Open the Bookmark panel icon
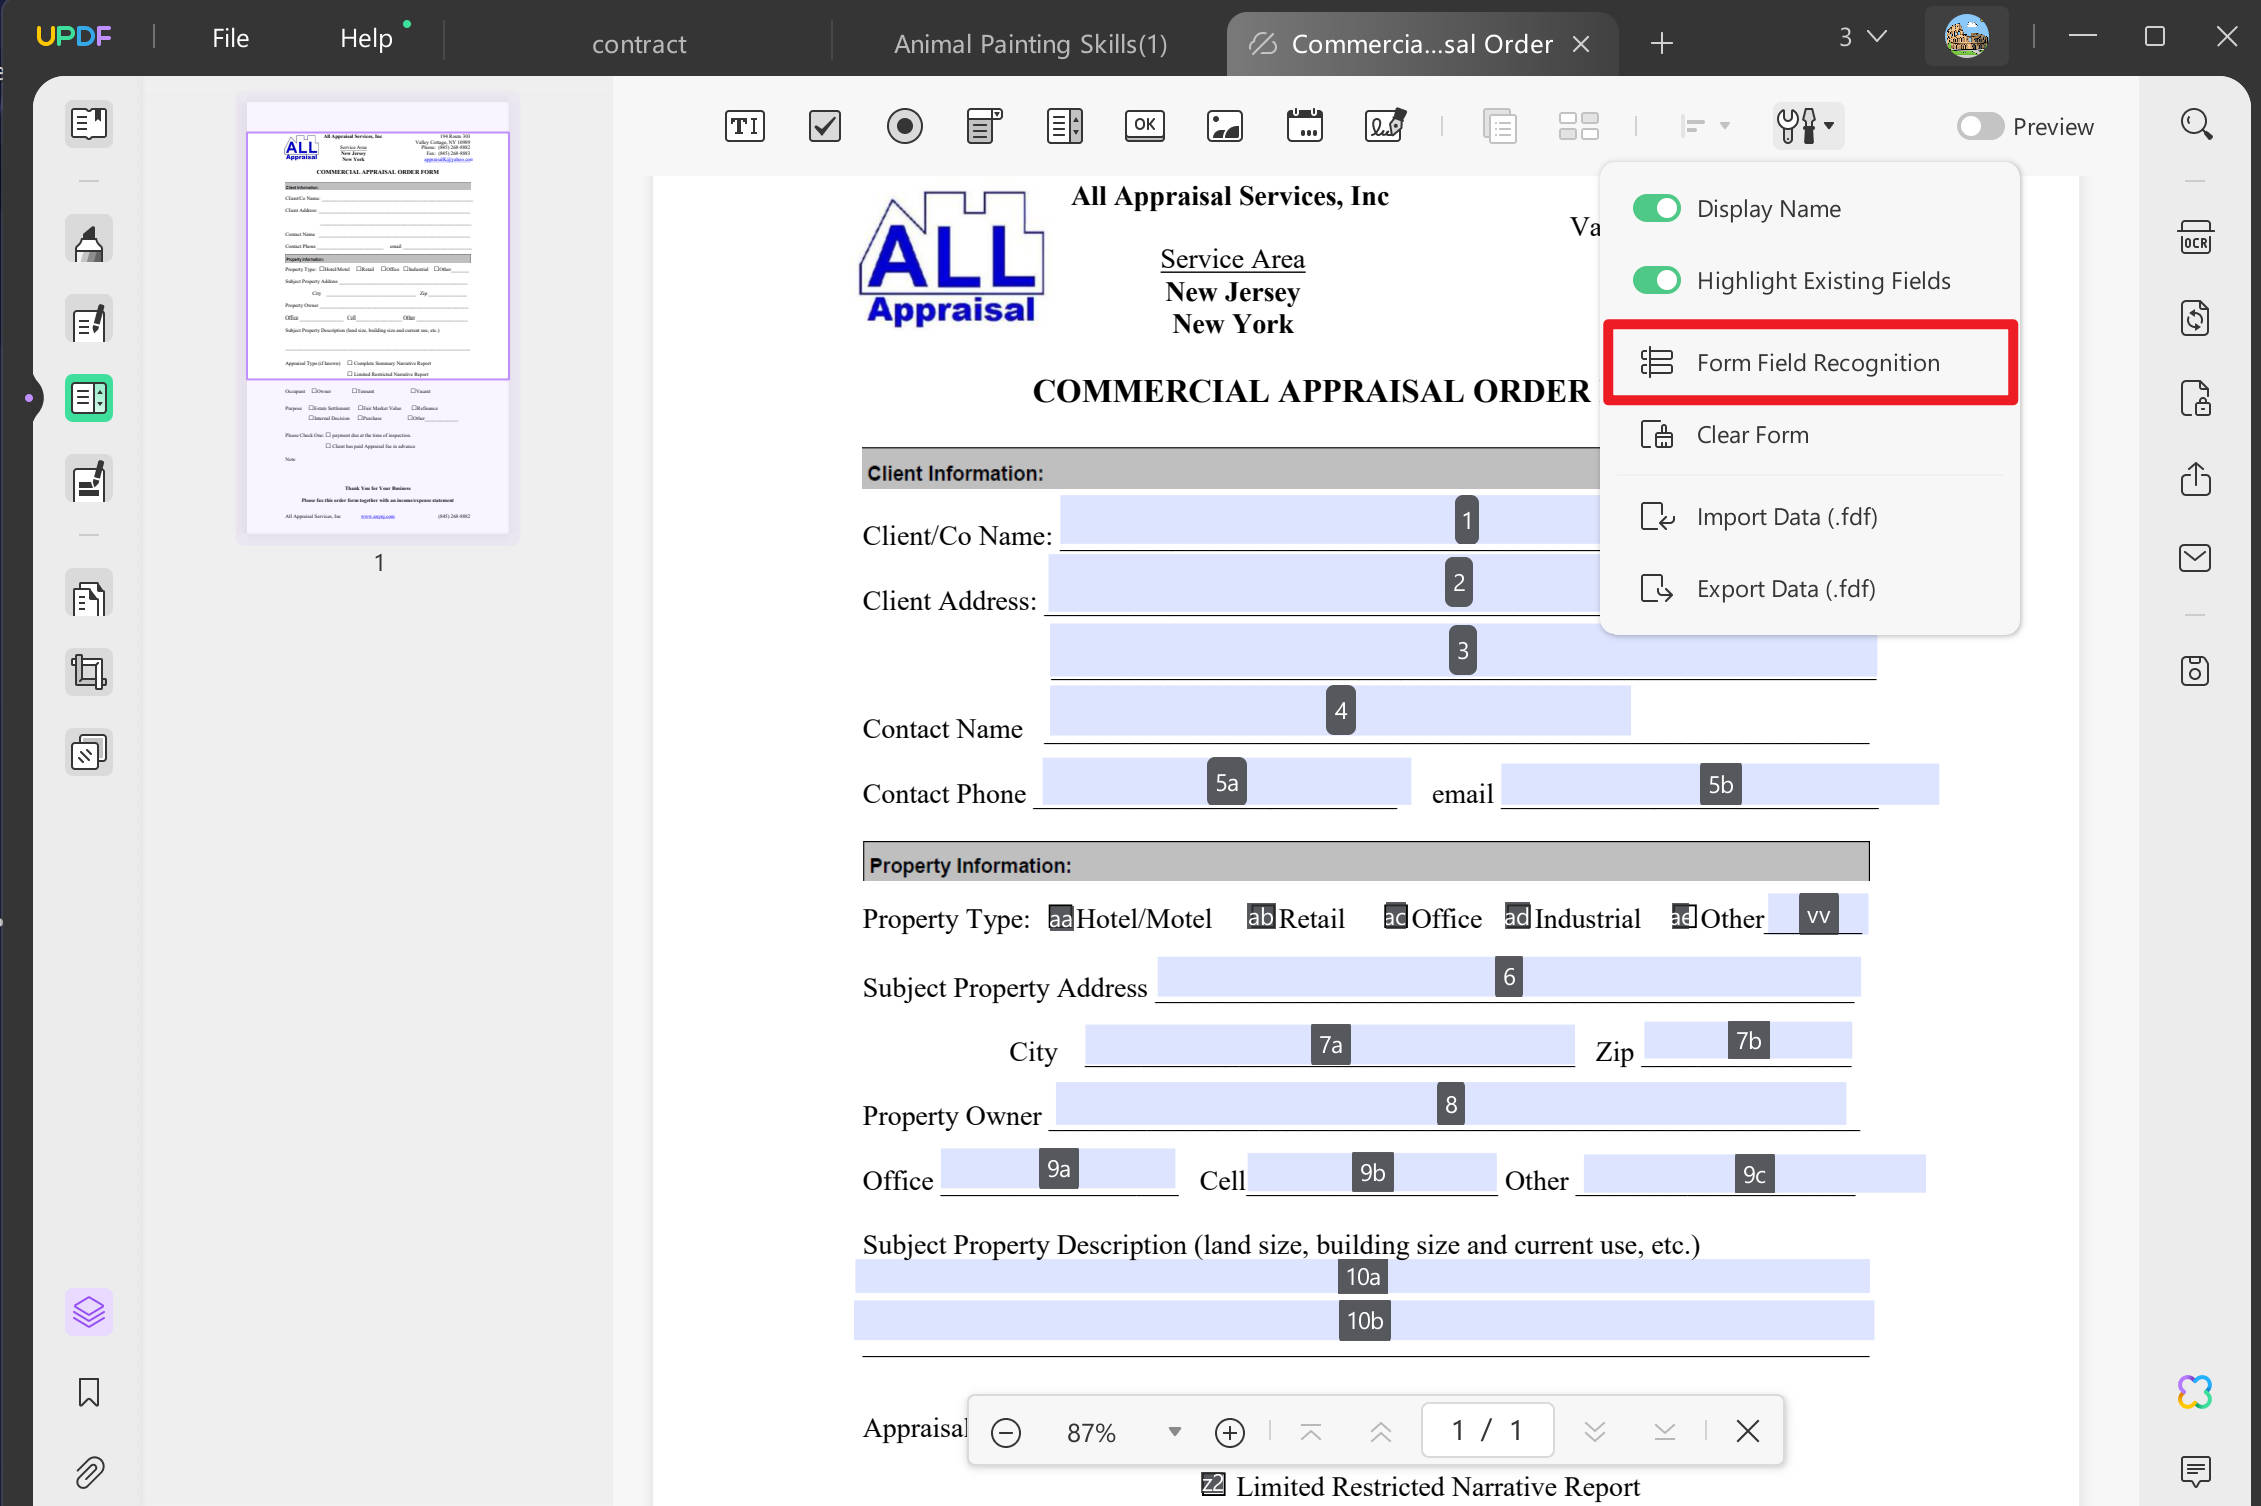Viewport: 2261px width, 1506px height. [x=89, y=1392]
